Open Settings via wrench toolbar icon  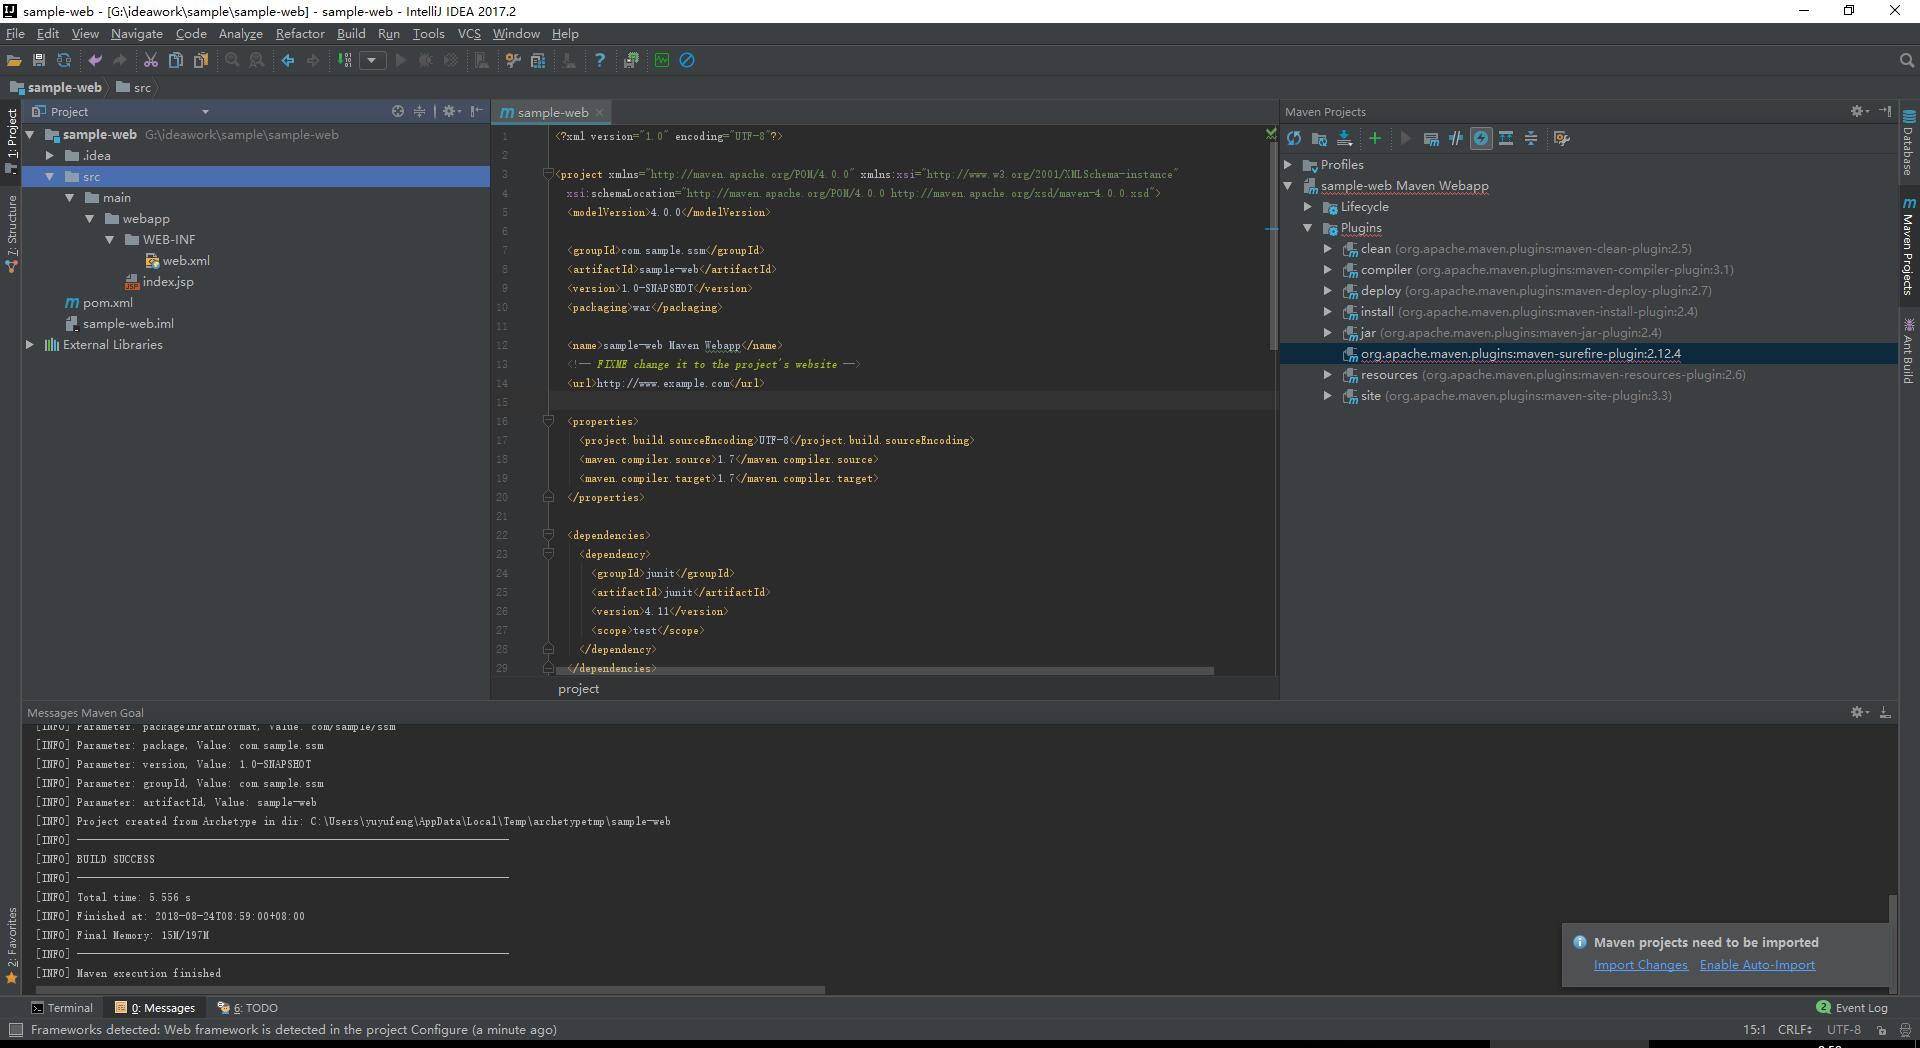[513, 60]
